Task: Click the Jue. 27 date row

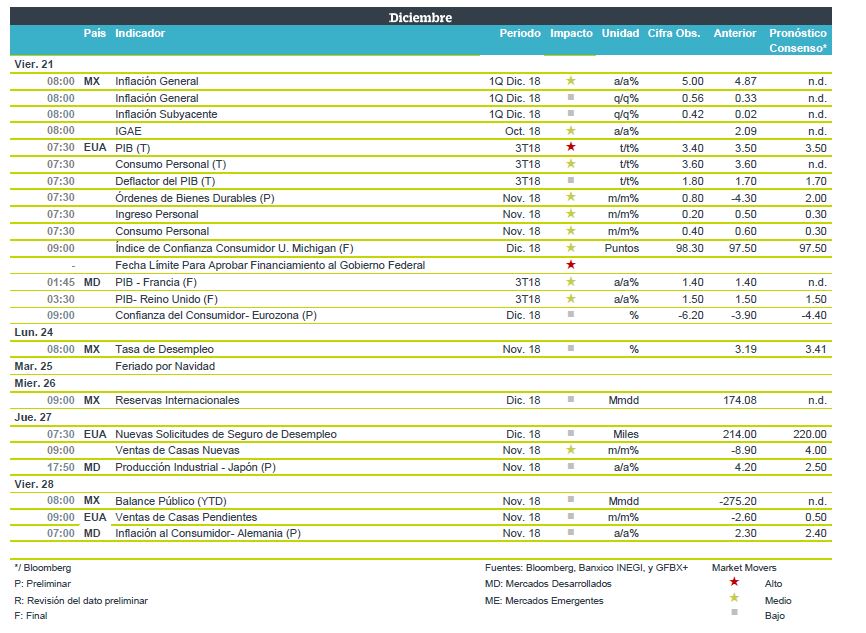Action: coord(421,417)
